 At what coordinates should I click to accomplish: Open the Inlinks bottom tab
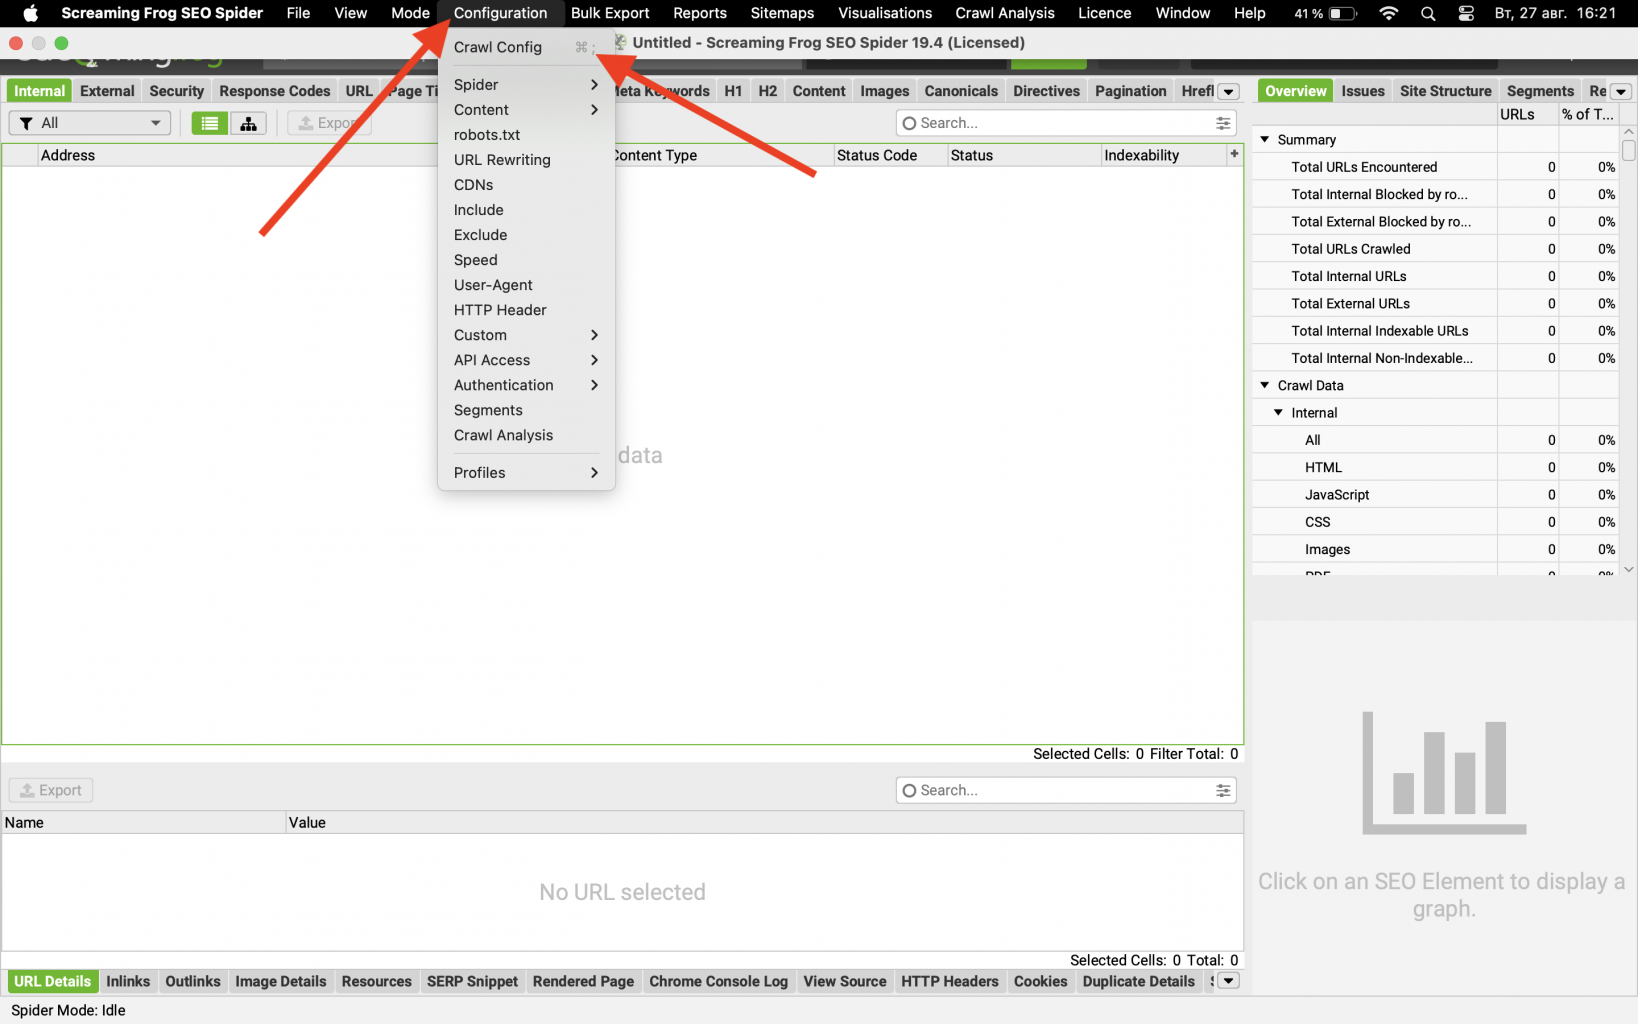tap(128, 981)
